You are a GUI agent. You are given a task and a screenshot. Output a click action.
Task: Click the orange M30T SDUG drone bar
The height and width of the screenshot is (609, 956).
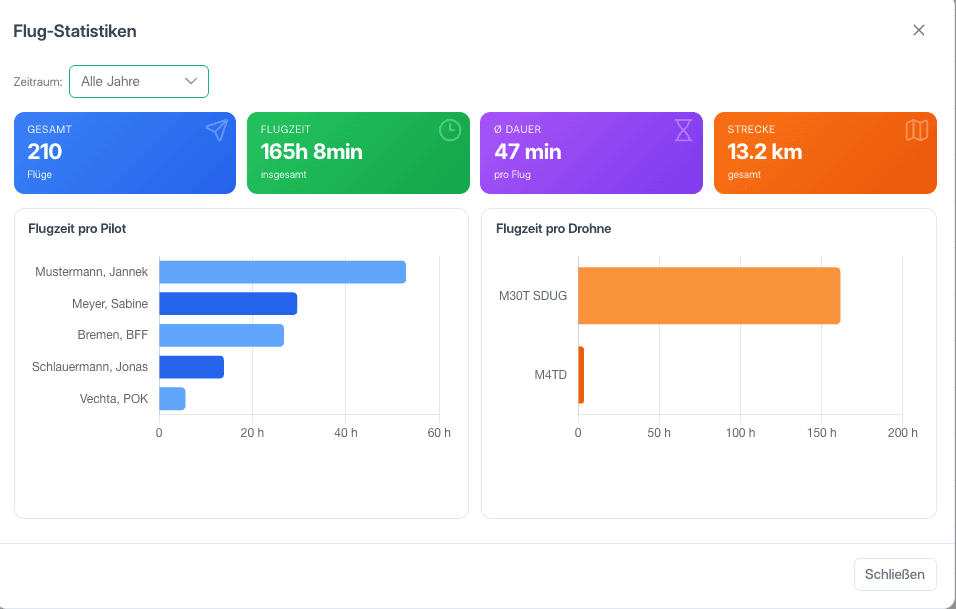pos(709,296)
